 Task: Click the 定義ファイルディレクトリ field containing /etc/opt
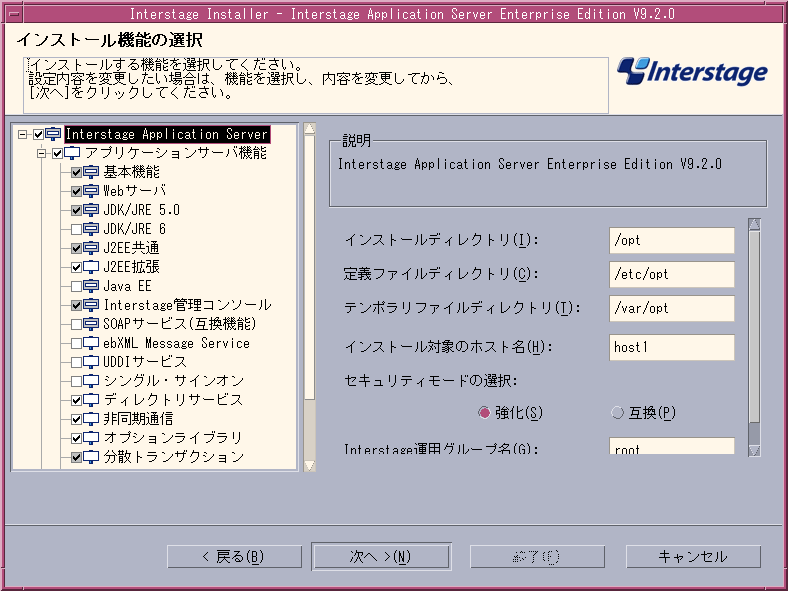672,274
